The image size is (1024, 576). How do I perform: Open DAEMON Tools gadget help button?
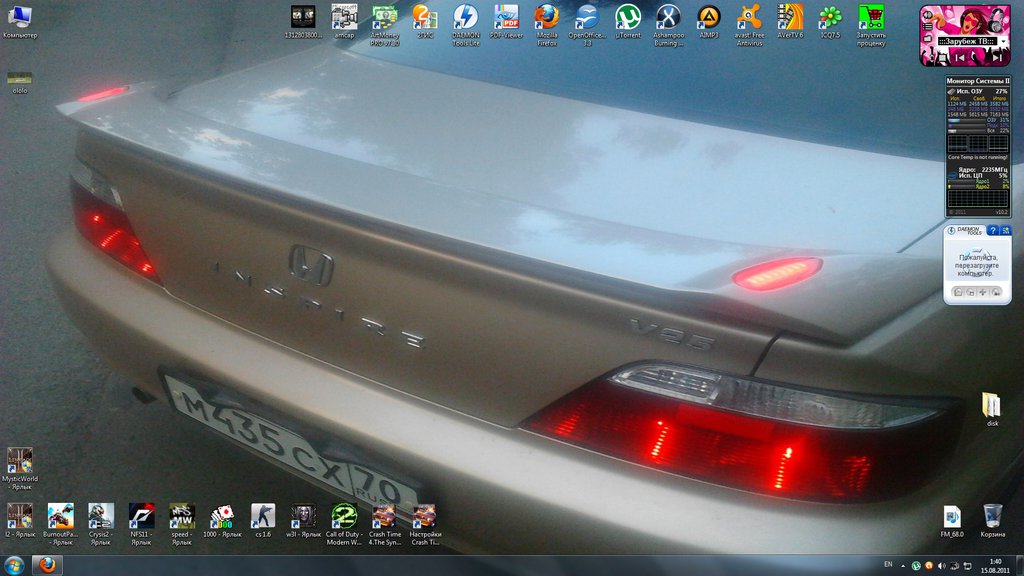pyautogui.click(x=993, y=231)
